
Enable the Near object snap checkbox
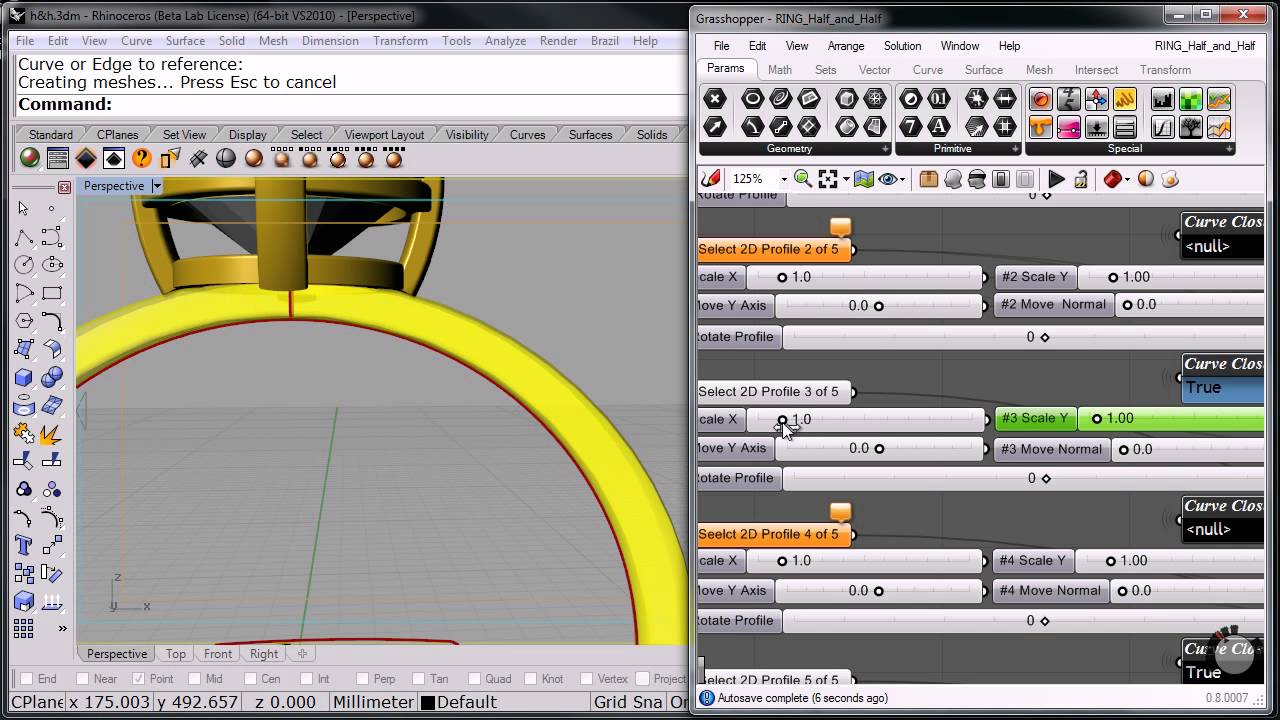pyautogui.click(x=82, y=679)
